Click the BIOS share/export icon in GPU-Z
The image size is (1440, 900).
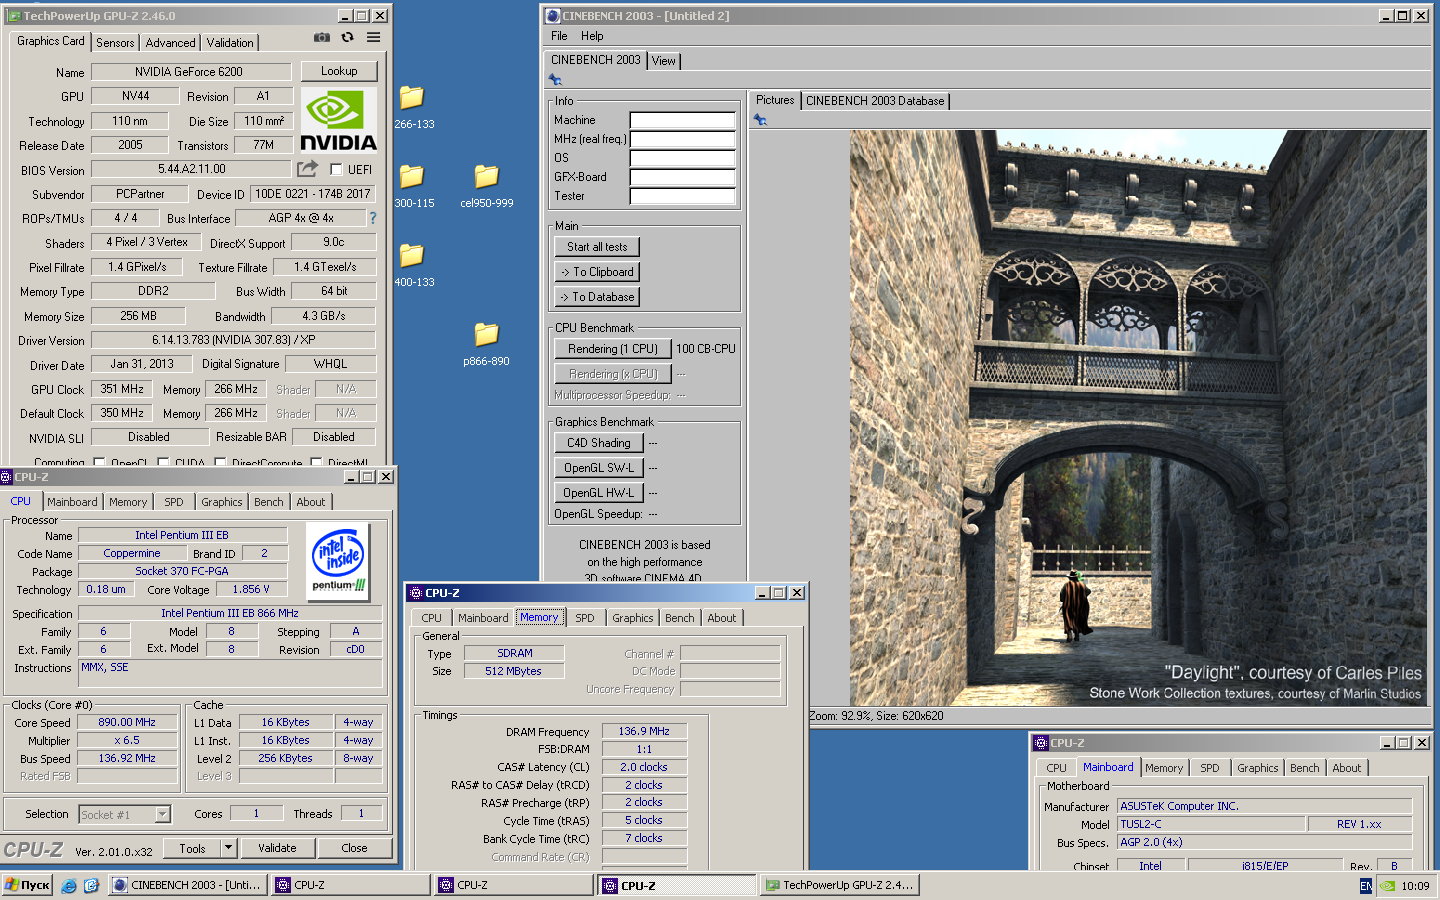click(308, 169)
